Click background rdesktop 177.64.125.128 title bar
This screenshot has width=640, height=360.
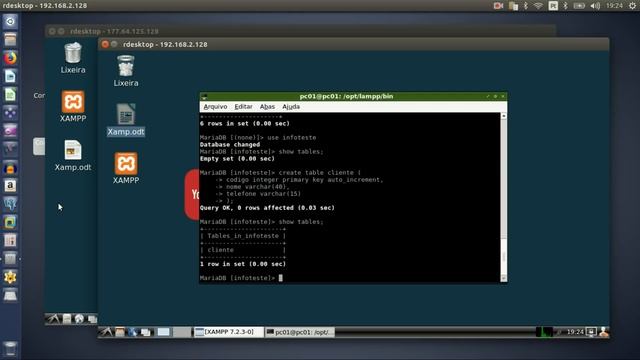(300, 31)
